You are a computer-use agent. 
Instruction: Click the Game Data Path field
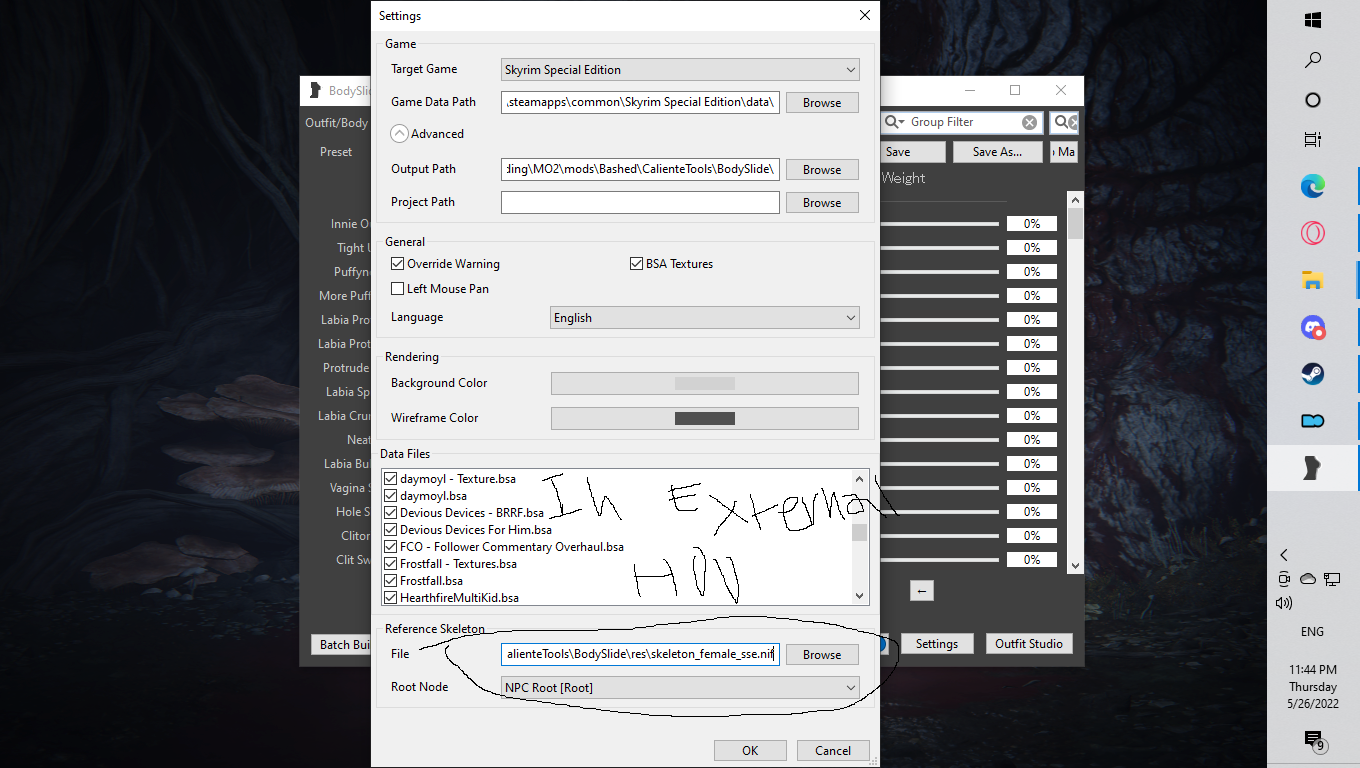pyautogui.click(x=640, y=102)
